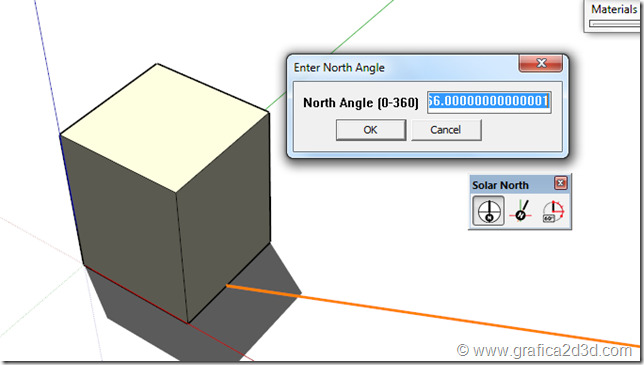The image size is (644, 365).
Task: Close the Solar North toolbar
Action: [561, 183]
